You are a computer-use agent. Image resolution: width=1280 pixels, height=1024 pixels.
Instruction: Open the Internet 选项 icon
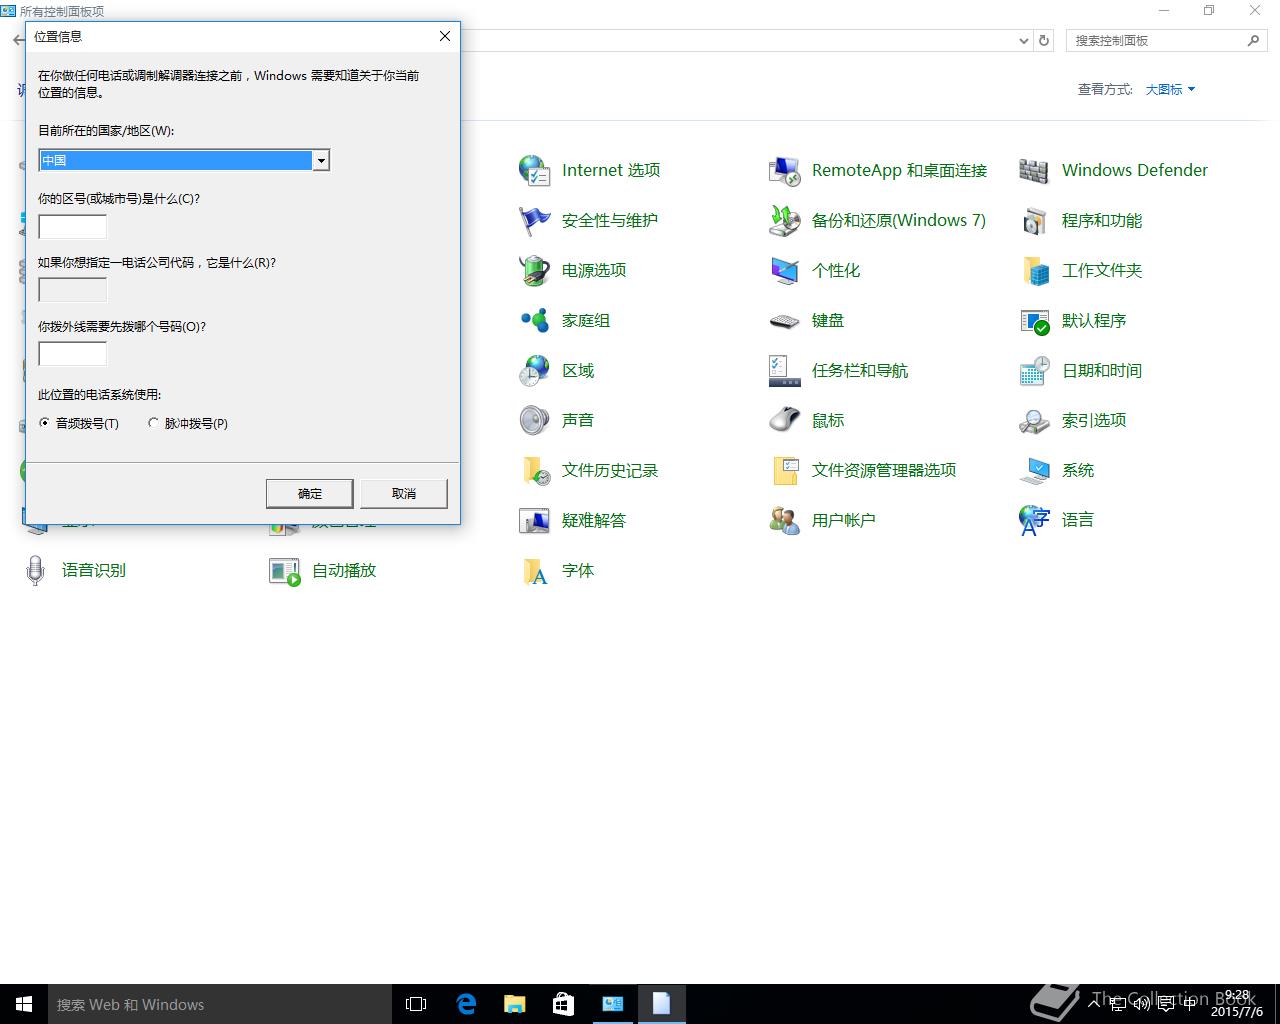[x=534, y=170]
